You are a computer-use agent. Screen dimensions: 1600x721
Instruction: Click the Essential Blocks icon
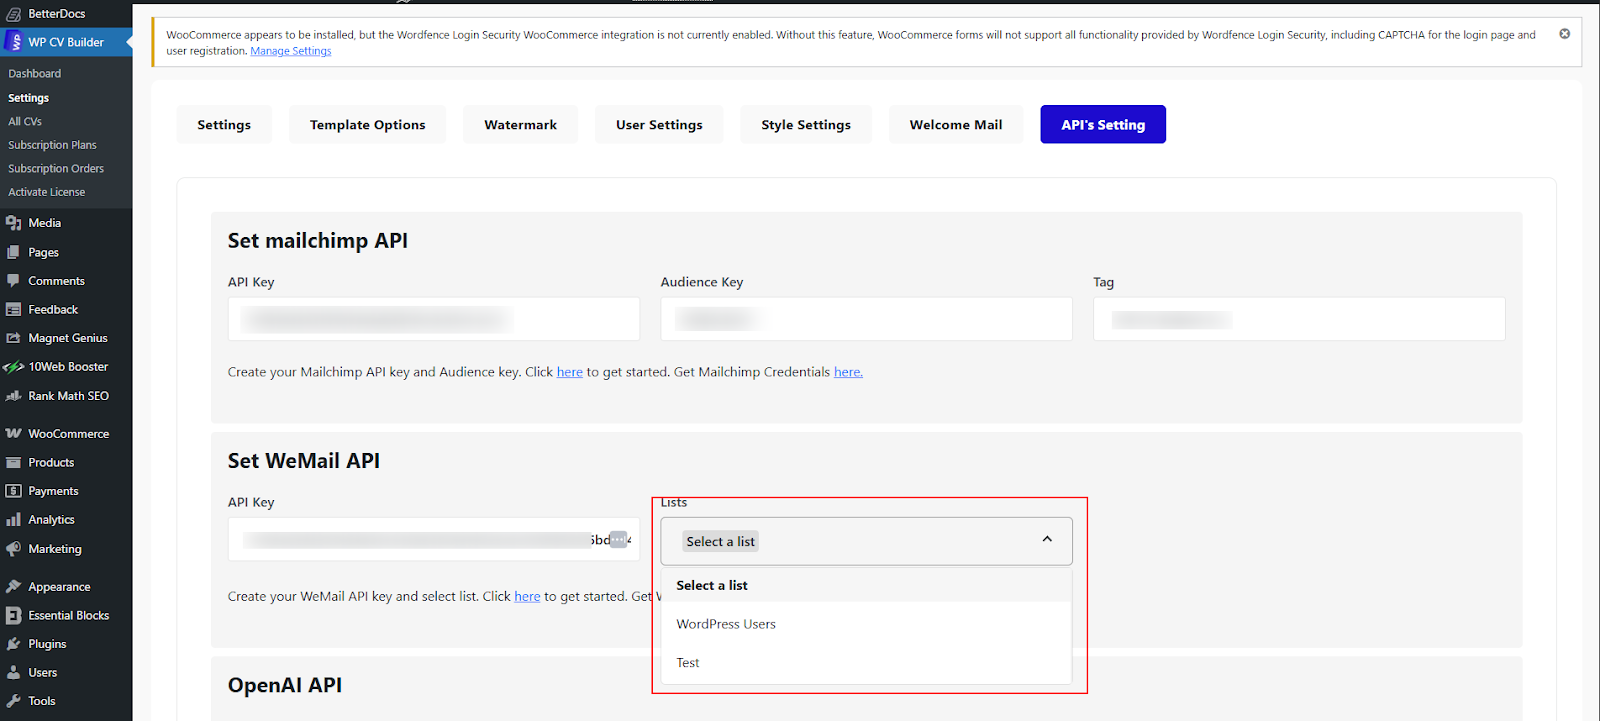[x=14, y=616]
